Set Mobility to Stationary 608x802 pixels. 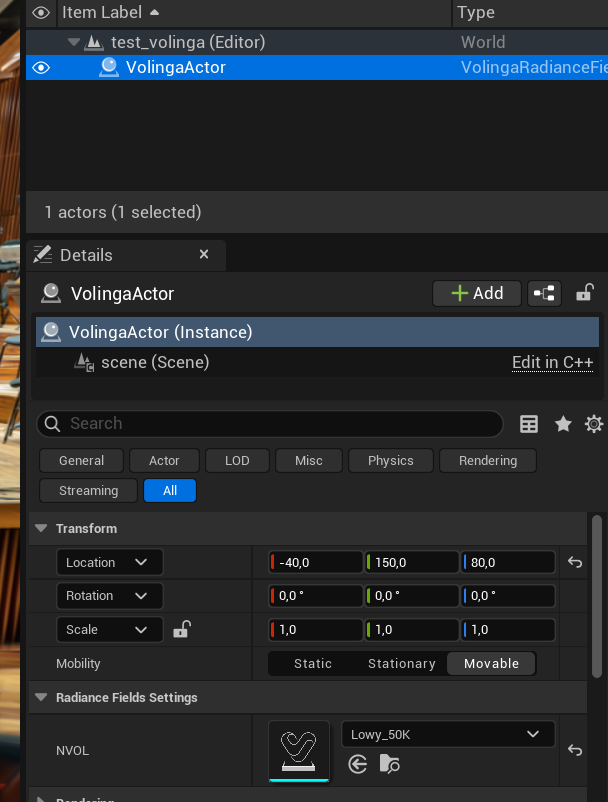[401, 664]
